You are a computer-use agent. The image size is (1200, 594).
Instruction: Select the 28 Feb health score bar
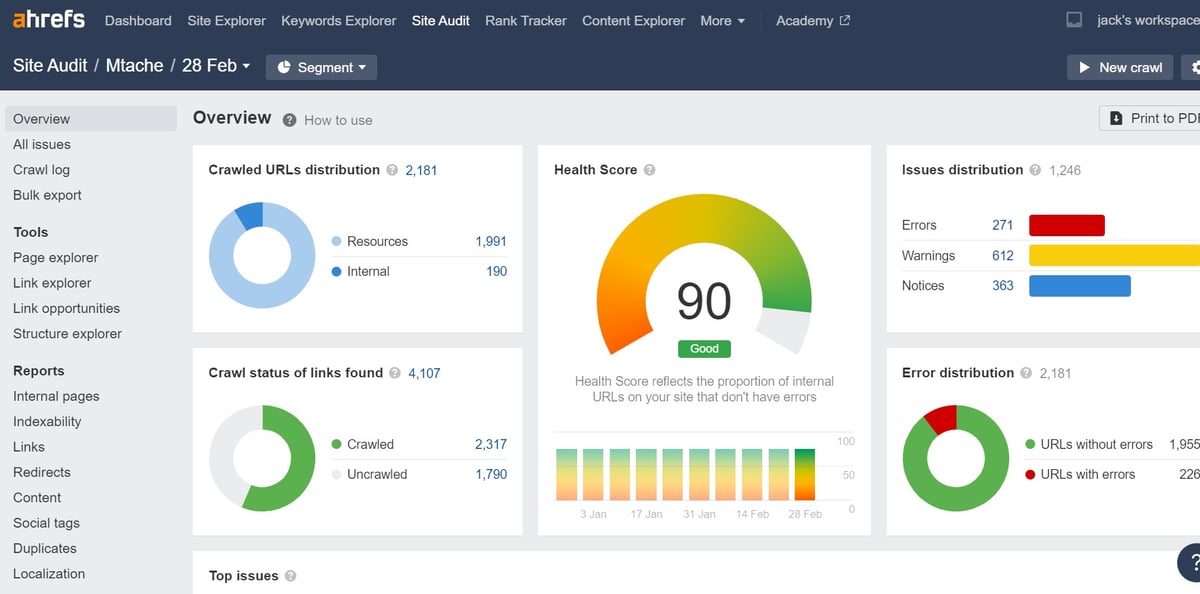coord(805,473)
